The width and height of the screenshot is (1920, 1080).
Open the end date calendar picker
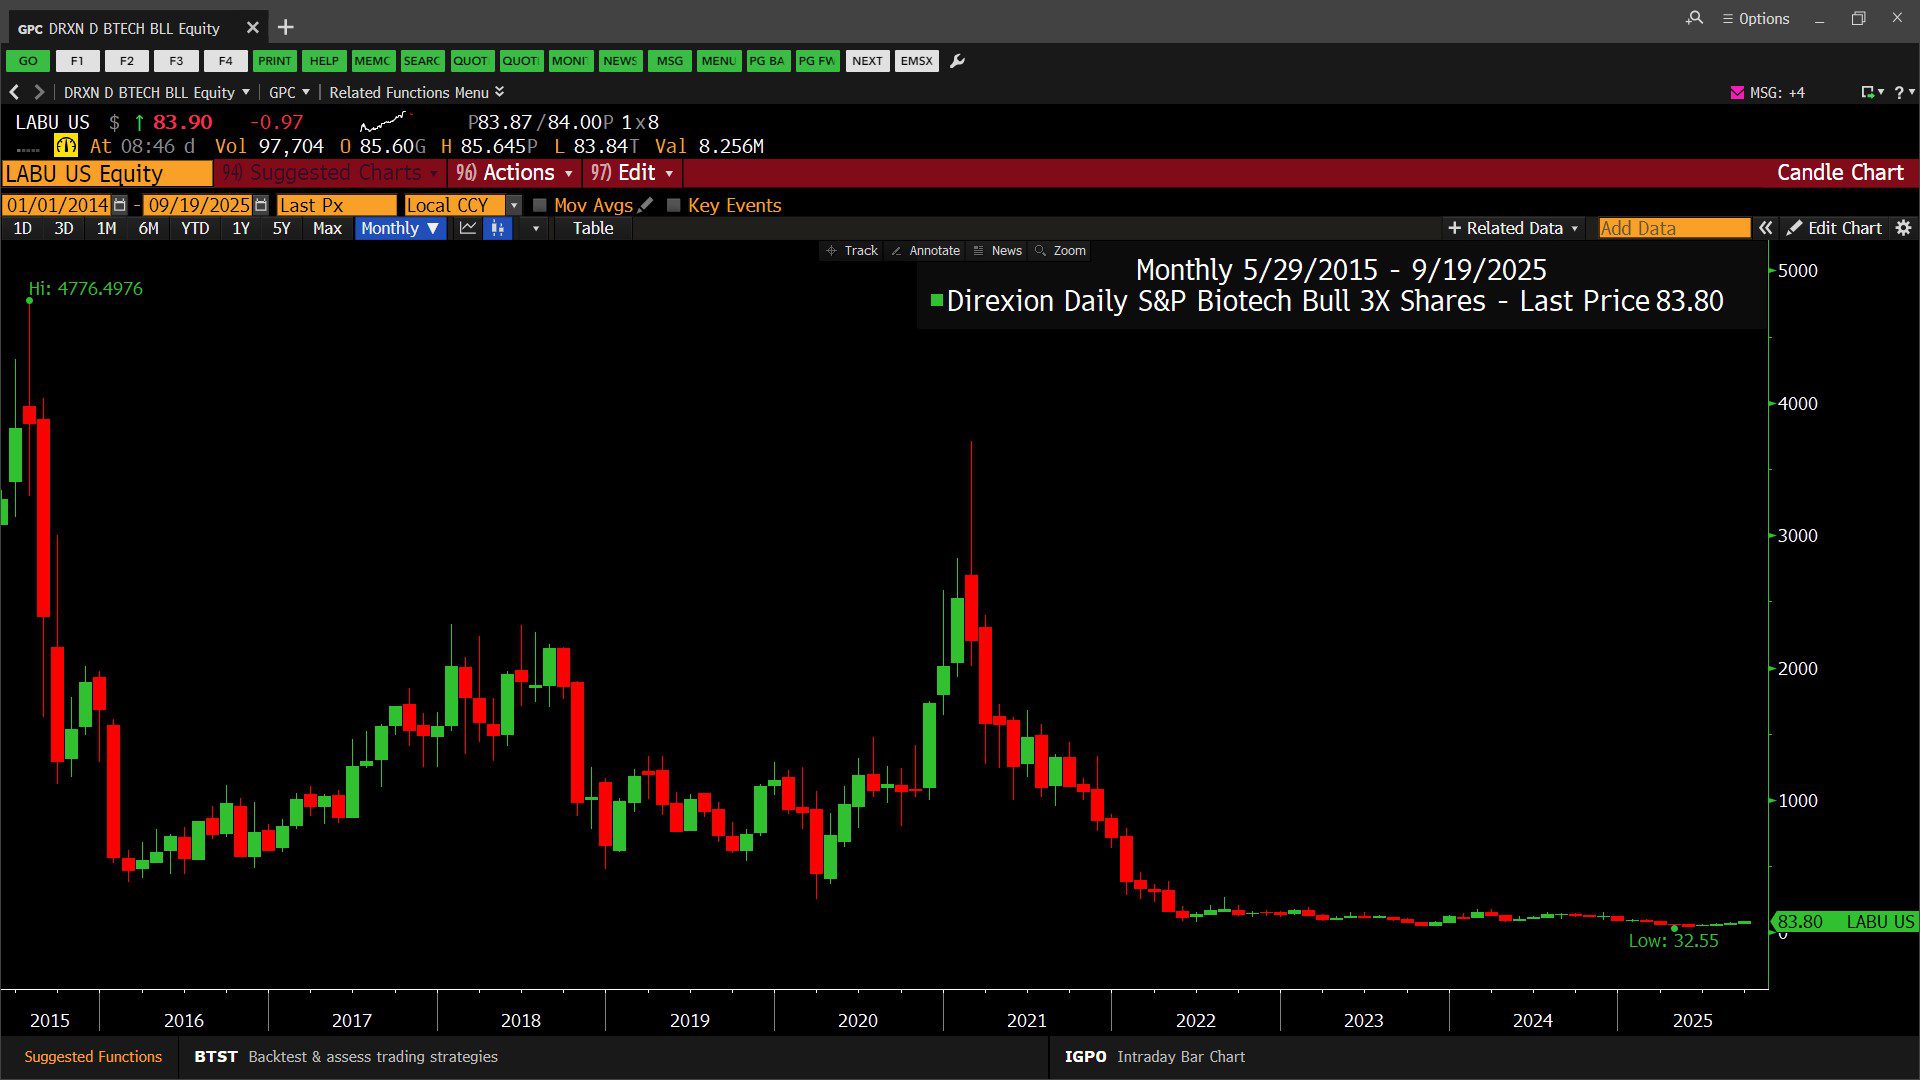pyautogui.click(x=261, y=205)
